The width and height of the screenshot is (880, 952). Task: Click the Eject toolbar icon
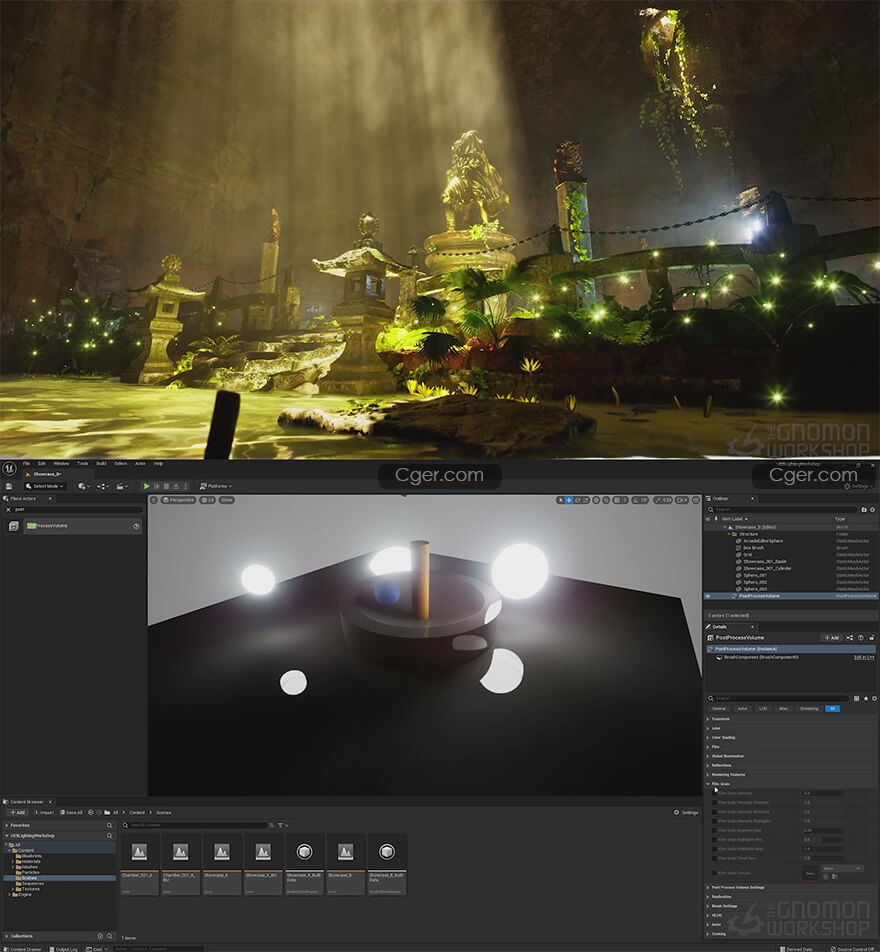pos(176,486)
